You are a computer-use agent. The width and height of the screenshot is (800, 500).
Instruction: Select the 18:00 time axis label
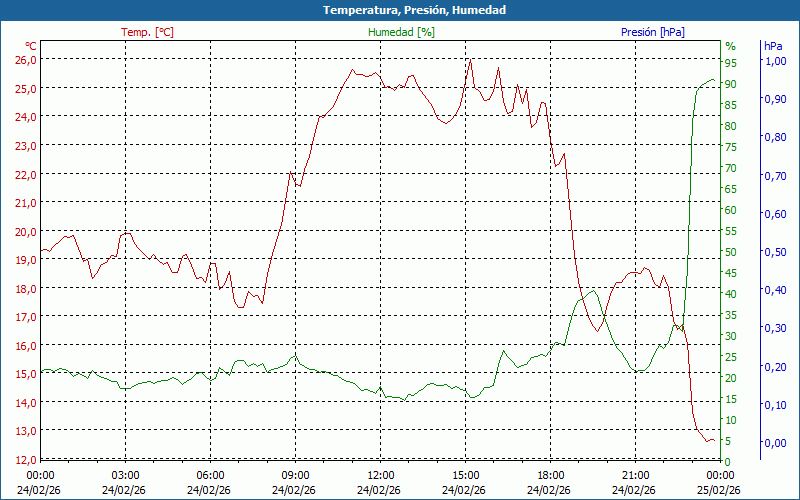pyautogui.click(x=551, y=475)
